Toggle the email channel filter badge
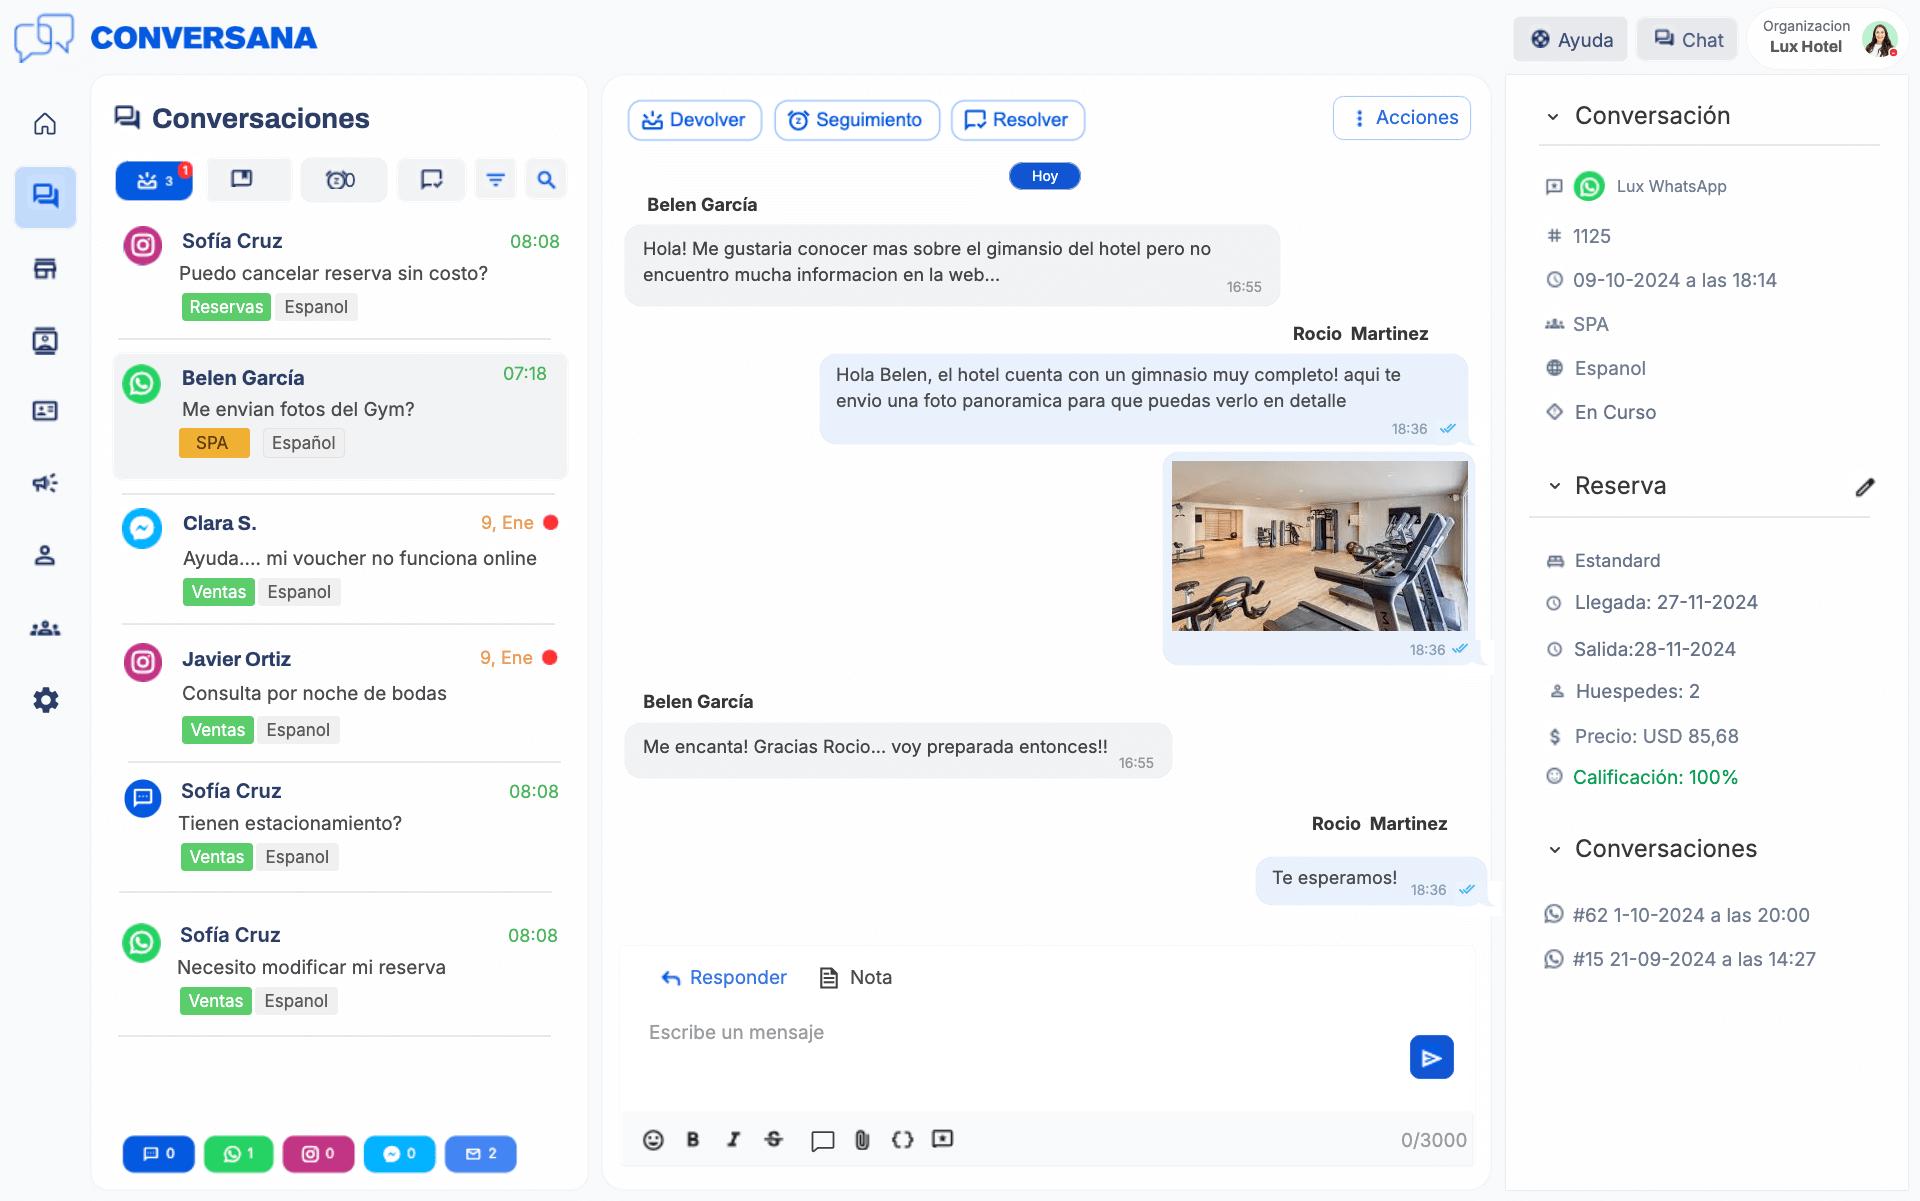1920x1201 pixels. tap(480, 1154)
